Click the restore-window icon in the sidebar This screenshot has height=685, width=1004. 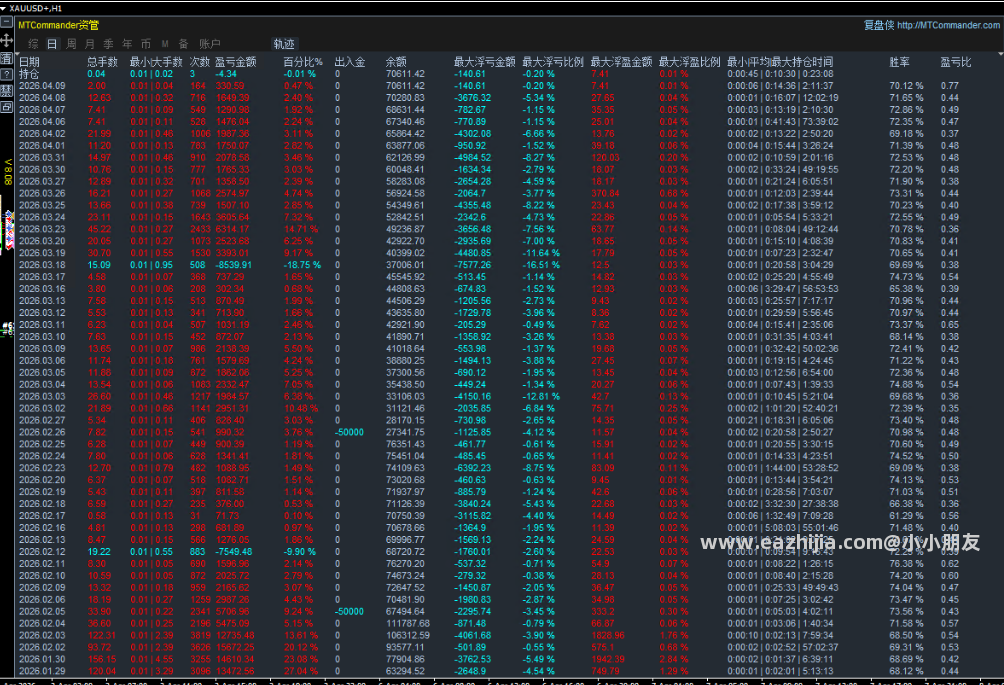(x=6, y=106)
